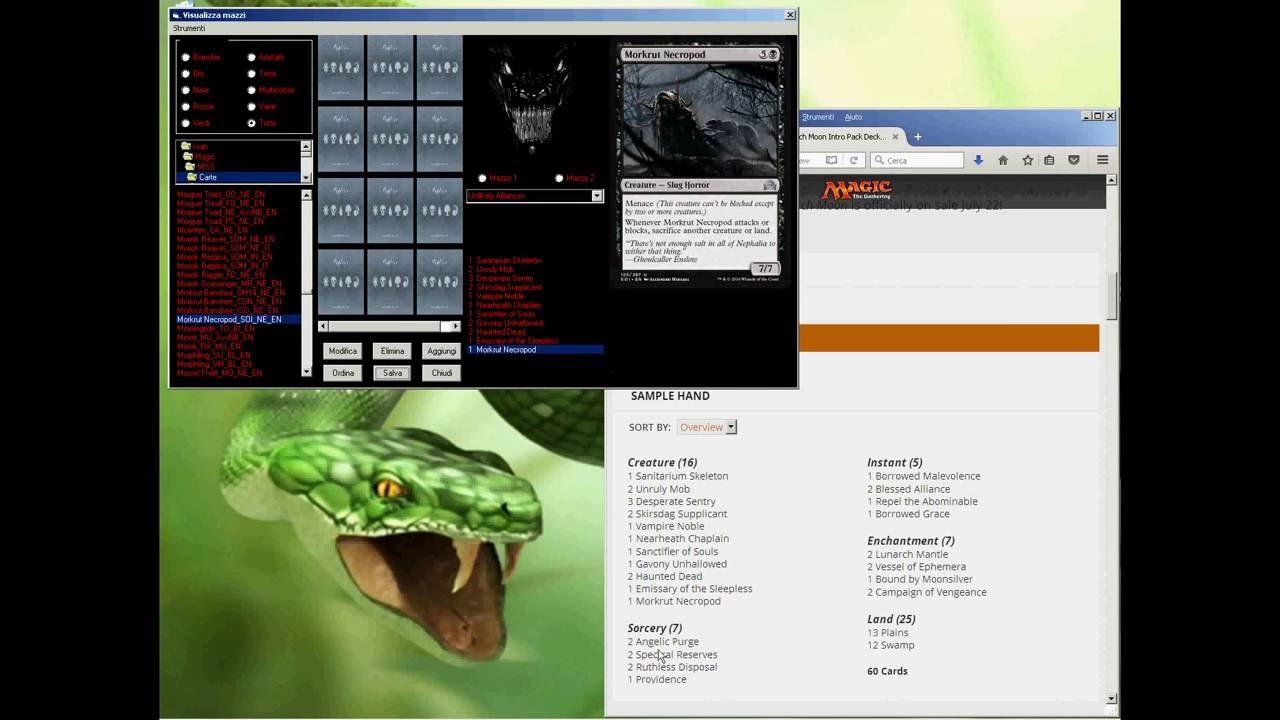The width and height of the screenshot is (1280, 720).
Task: Click the Carte folder icon in tree
Action: click(192, 177)
